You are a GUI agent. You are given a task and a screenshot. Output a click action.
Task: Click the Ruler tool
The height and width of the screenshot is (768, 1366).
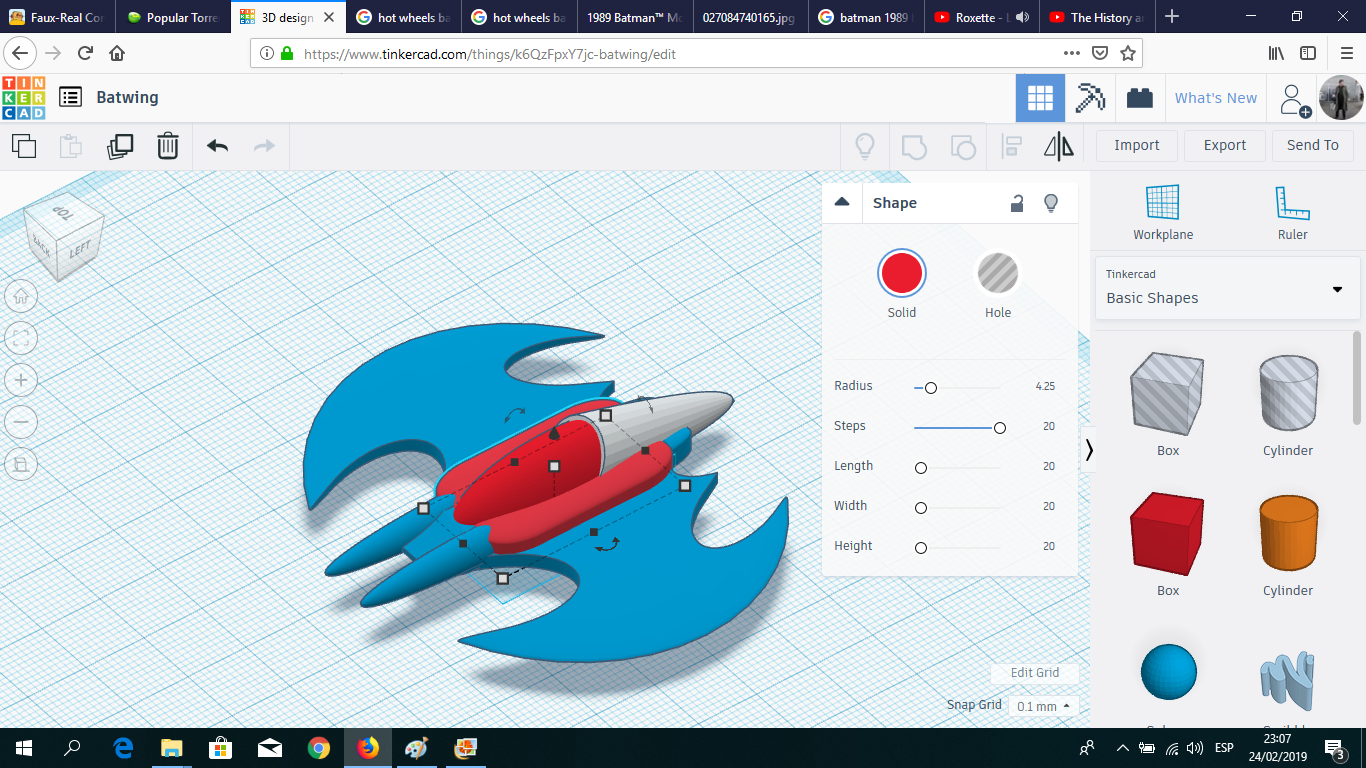1292,213
